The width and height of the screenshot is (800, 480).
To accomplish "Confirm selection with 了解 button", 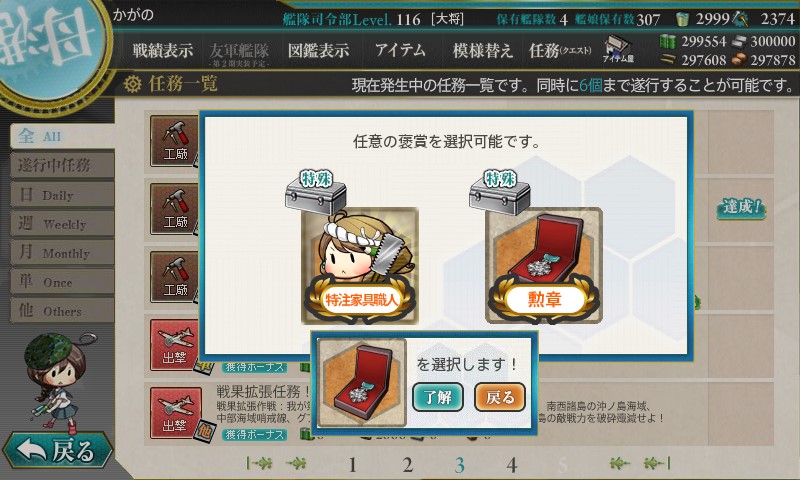I will coord(438,397).
